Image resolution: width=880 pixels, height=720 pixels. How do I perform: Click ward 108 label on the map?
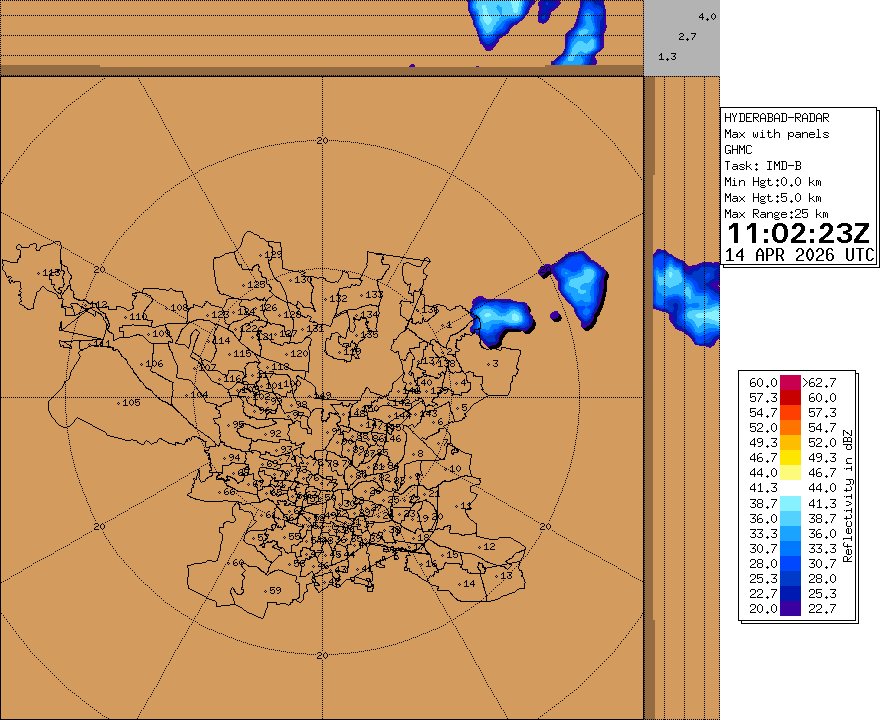click(x=179, y=308)
